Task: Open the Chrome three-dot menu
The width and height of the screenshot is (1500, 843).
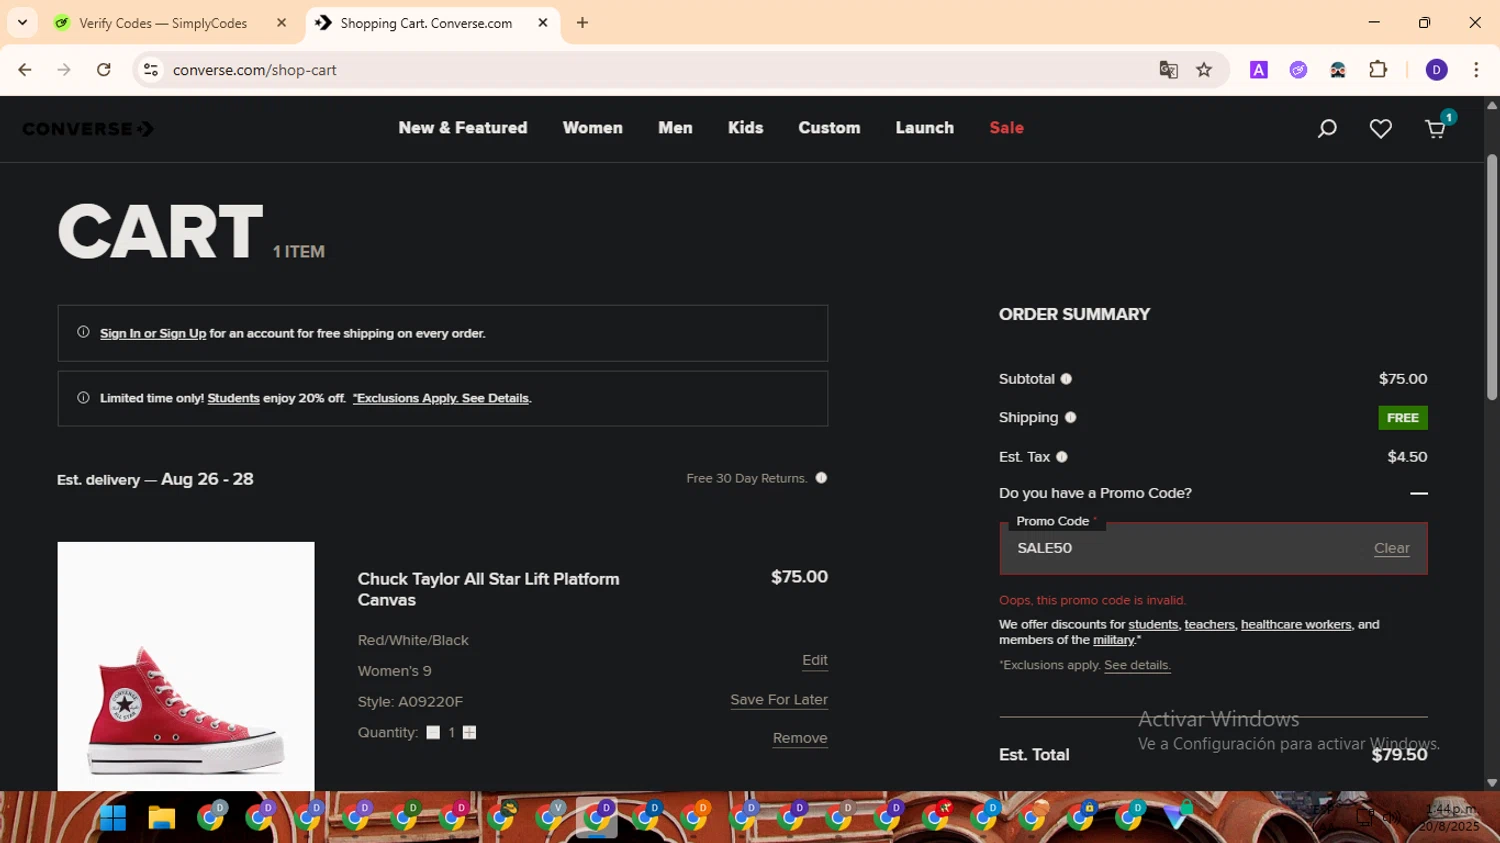Action: coord(1476,70)
